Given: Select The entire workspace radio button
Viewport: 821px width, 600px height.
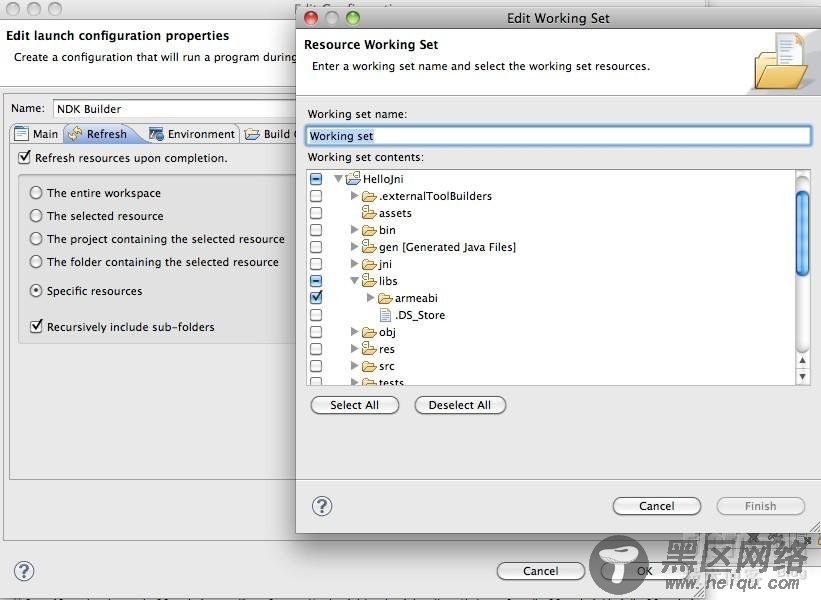Looking at the screenshot, I should pos(36,193).
